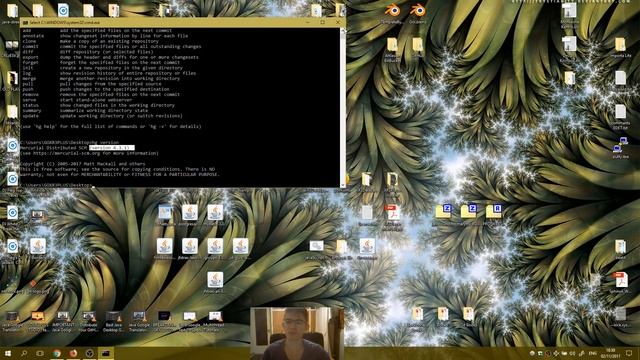Launch Firefox from the taskbar
The image size is (640, 360).
point(73,353)
